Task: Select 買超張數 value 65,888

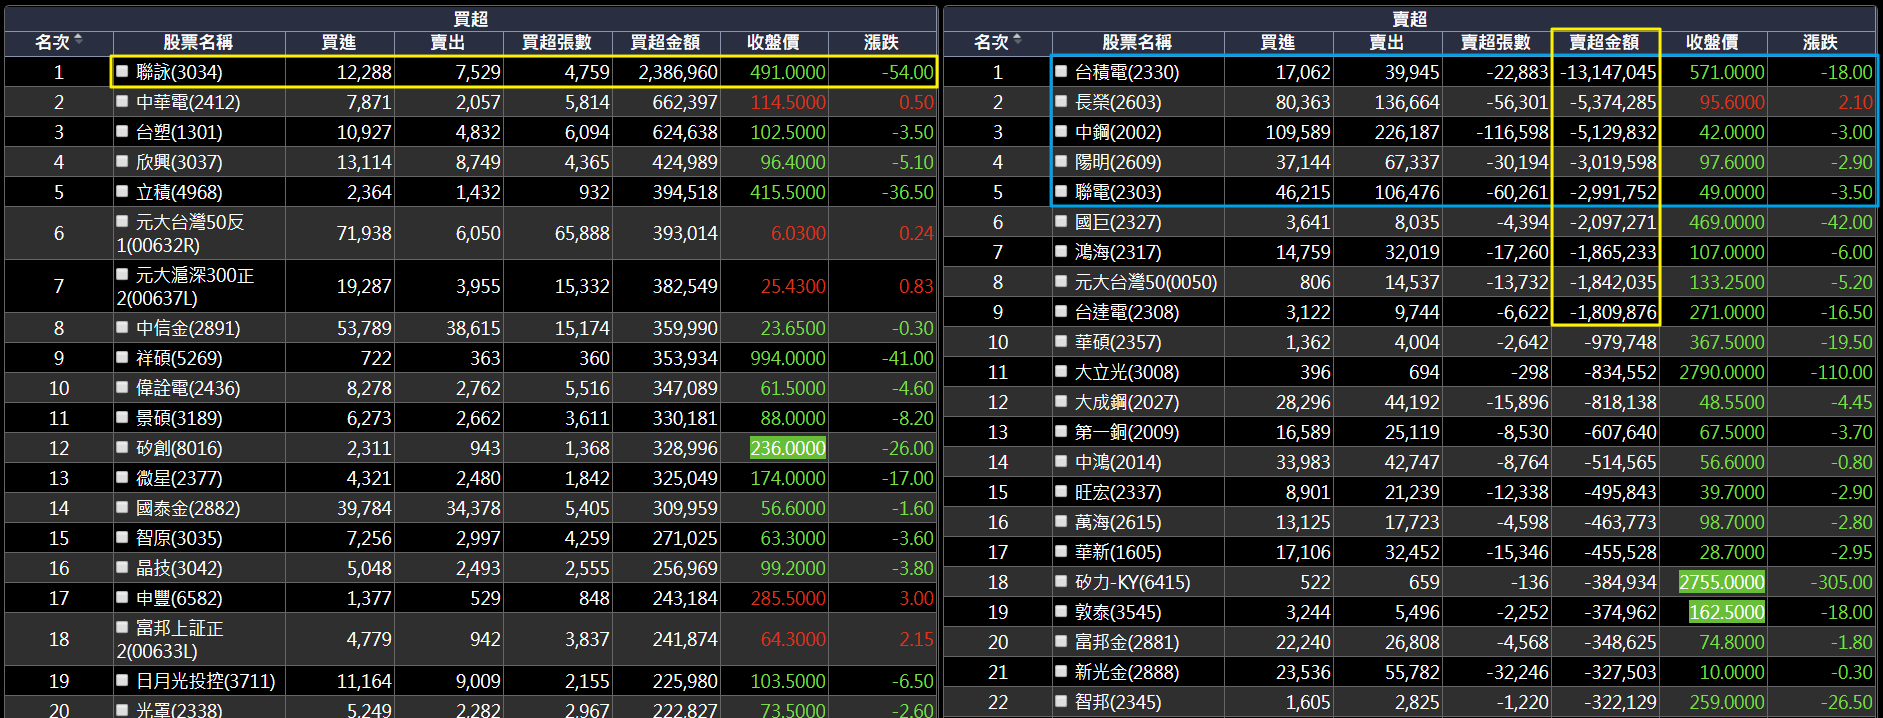Action: (x=582, y=233)
